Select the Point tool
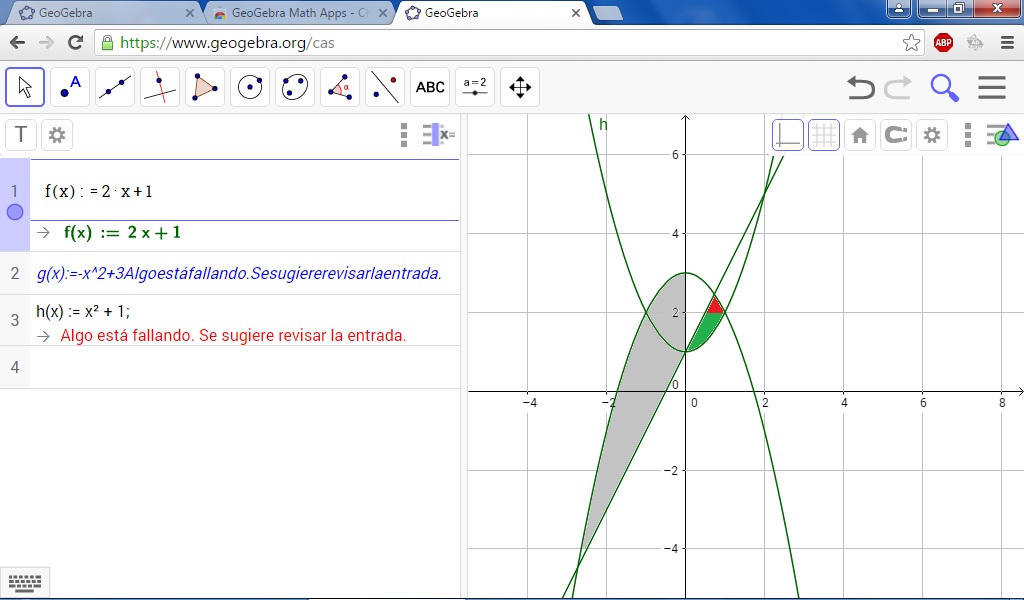Image resolution: width=1024 pixels, height=600 pixels. 70,87
